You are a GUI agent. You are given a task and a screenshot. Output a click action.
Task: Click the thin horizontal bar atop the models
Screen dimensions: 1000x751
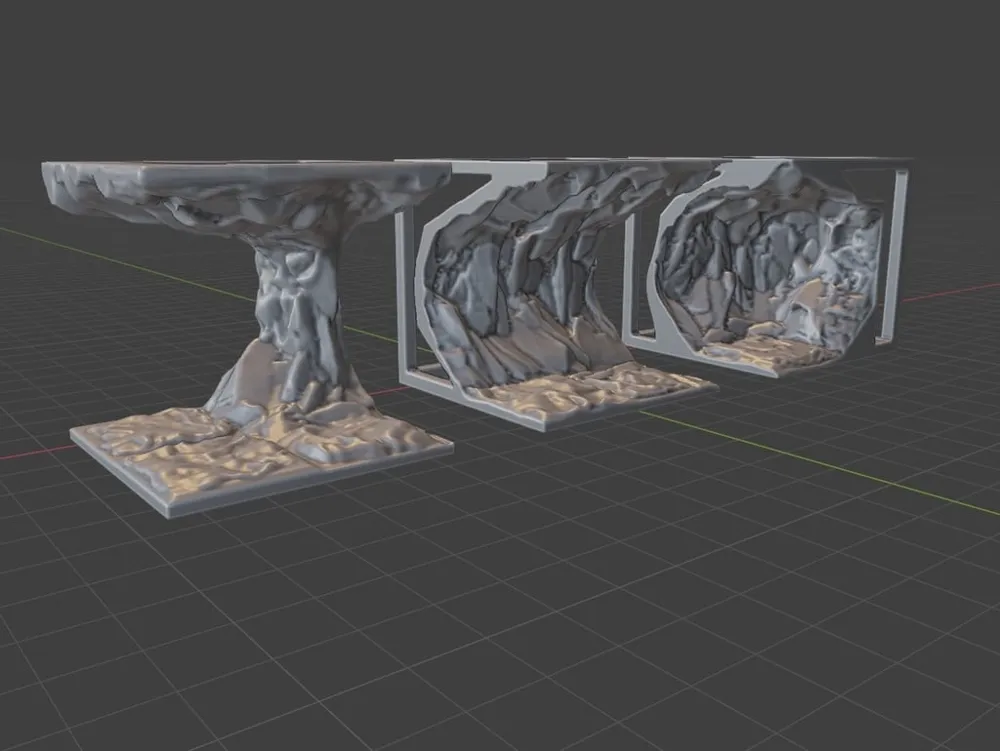coord(700,163)
